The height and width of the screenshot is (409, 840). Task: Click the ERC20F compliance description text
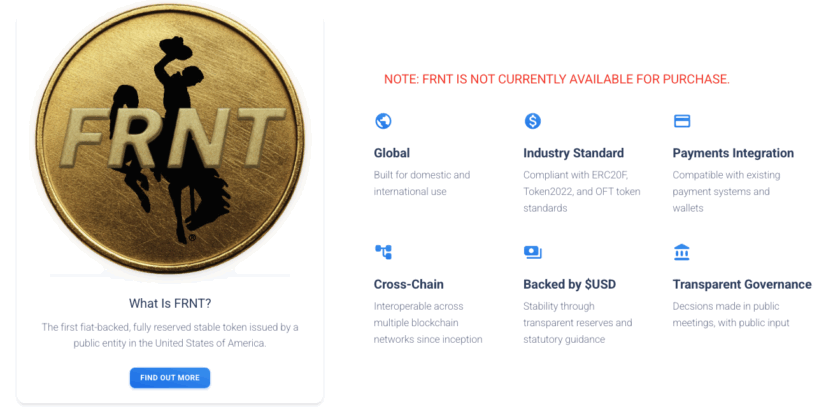pyautogui.click(x=581, y=191)
